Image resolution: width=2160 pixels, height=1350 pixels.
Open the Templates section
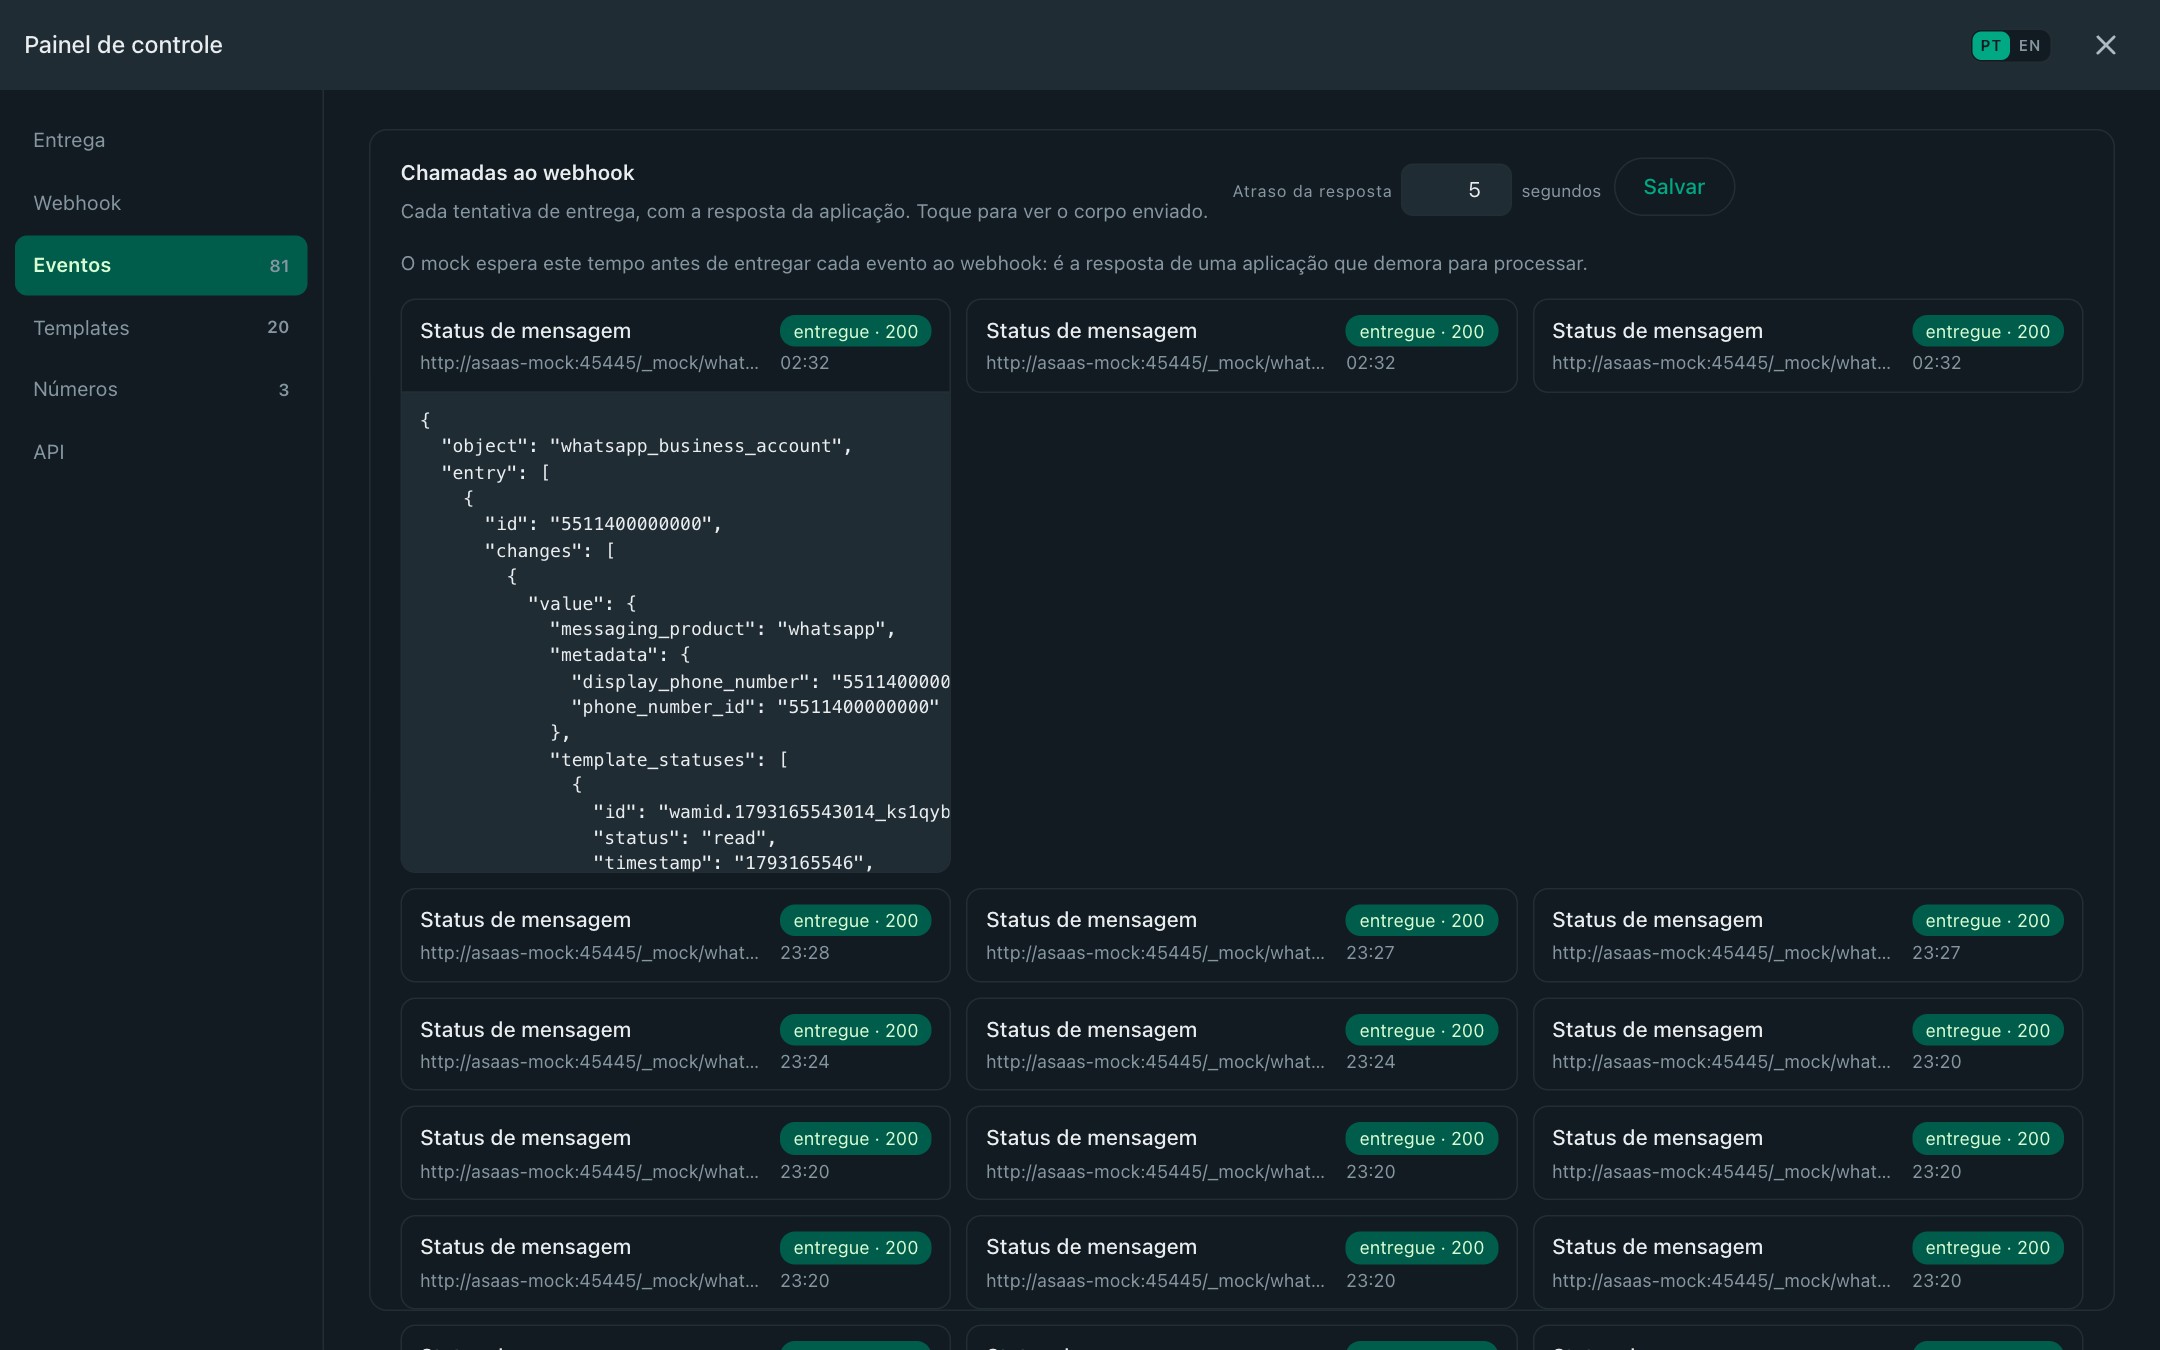pyautogui.click(x=161, y=328)
